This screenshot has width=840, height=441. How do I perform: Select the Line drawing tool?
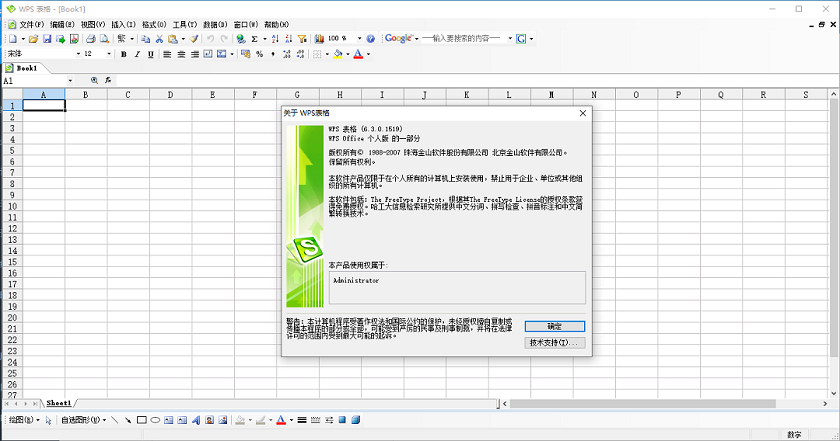click(115, 420)
